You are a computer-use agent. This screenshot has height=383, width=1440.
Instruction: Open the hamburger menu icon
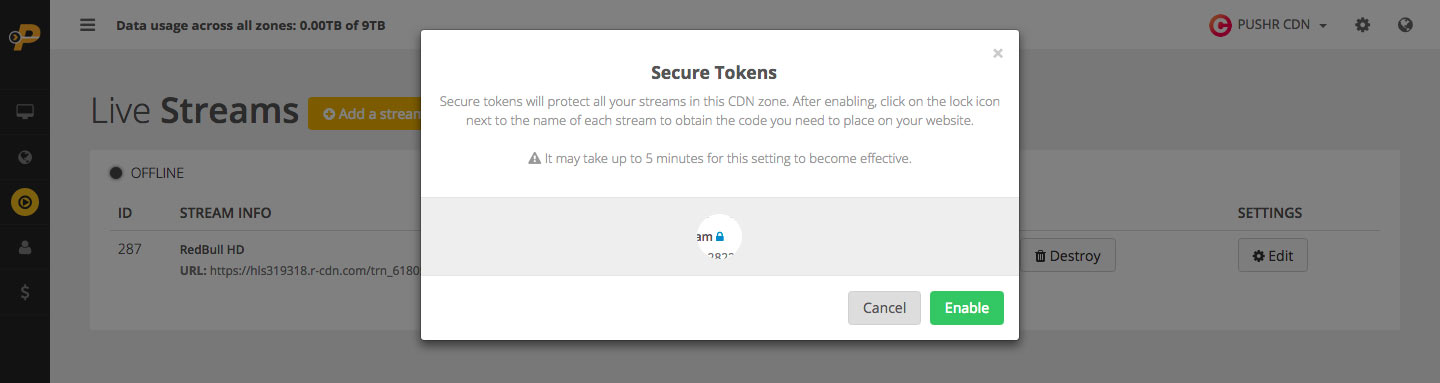tap(88, 25)
